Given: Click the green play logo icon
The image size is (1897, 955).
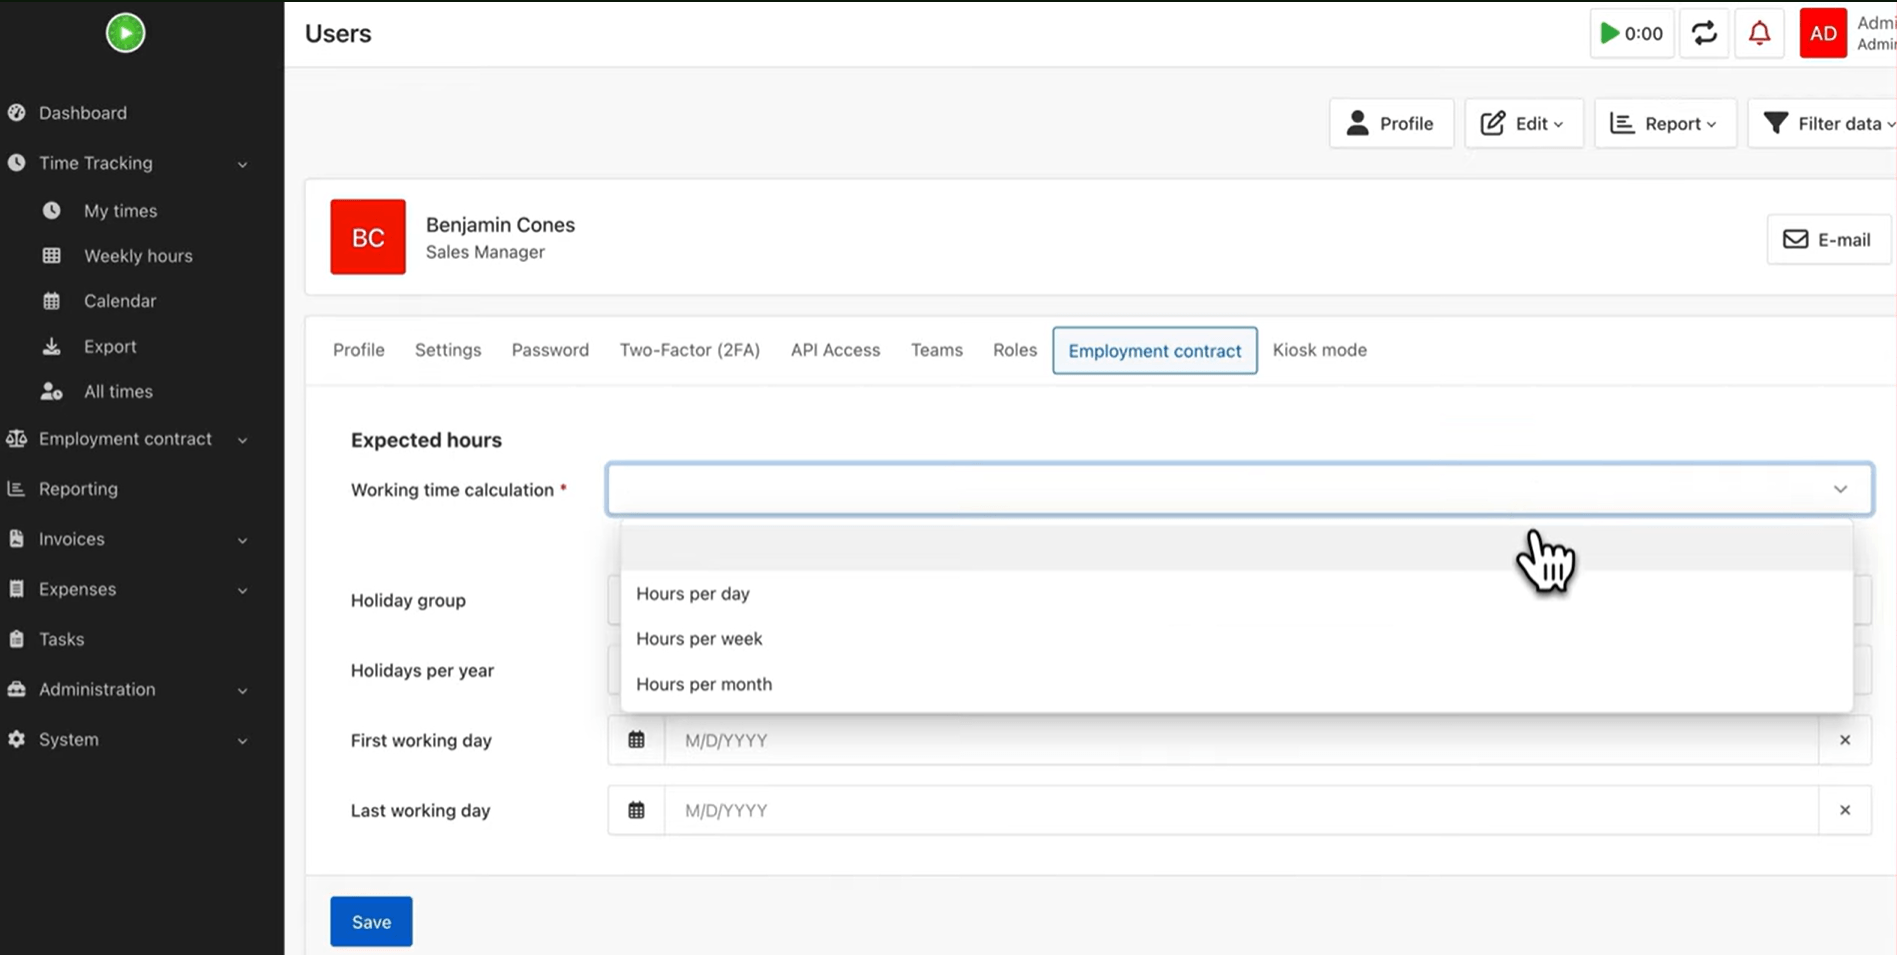Looking at the screenshot, I should 125,33.
